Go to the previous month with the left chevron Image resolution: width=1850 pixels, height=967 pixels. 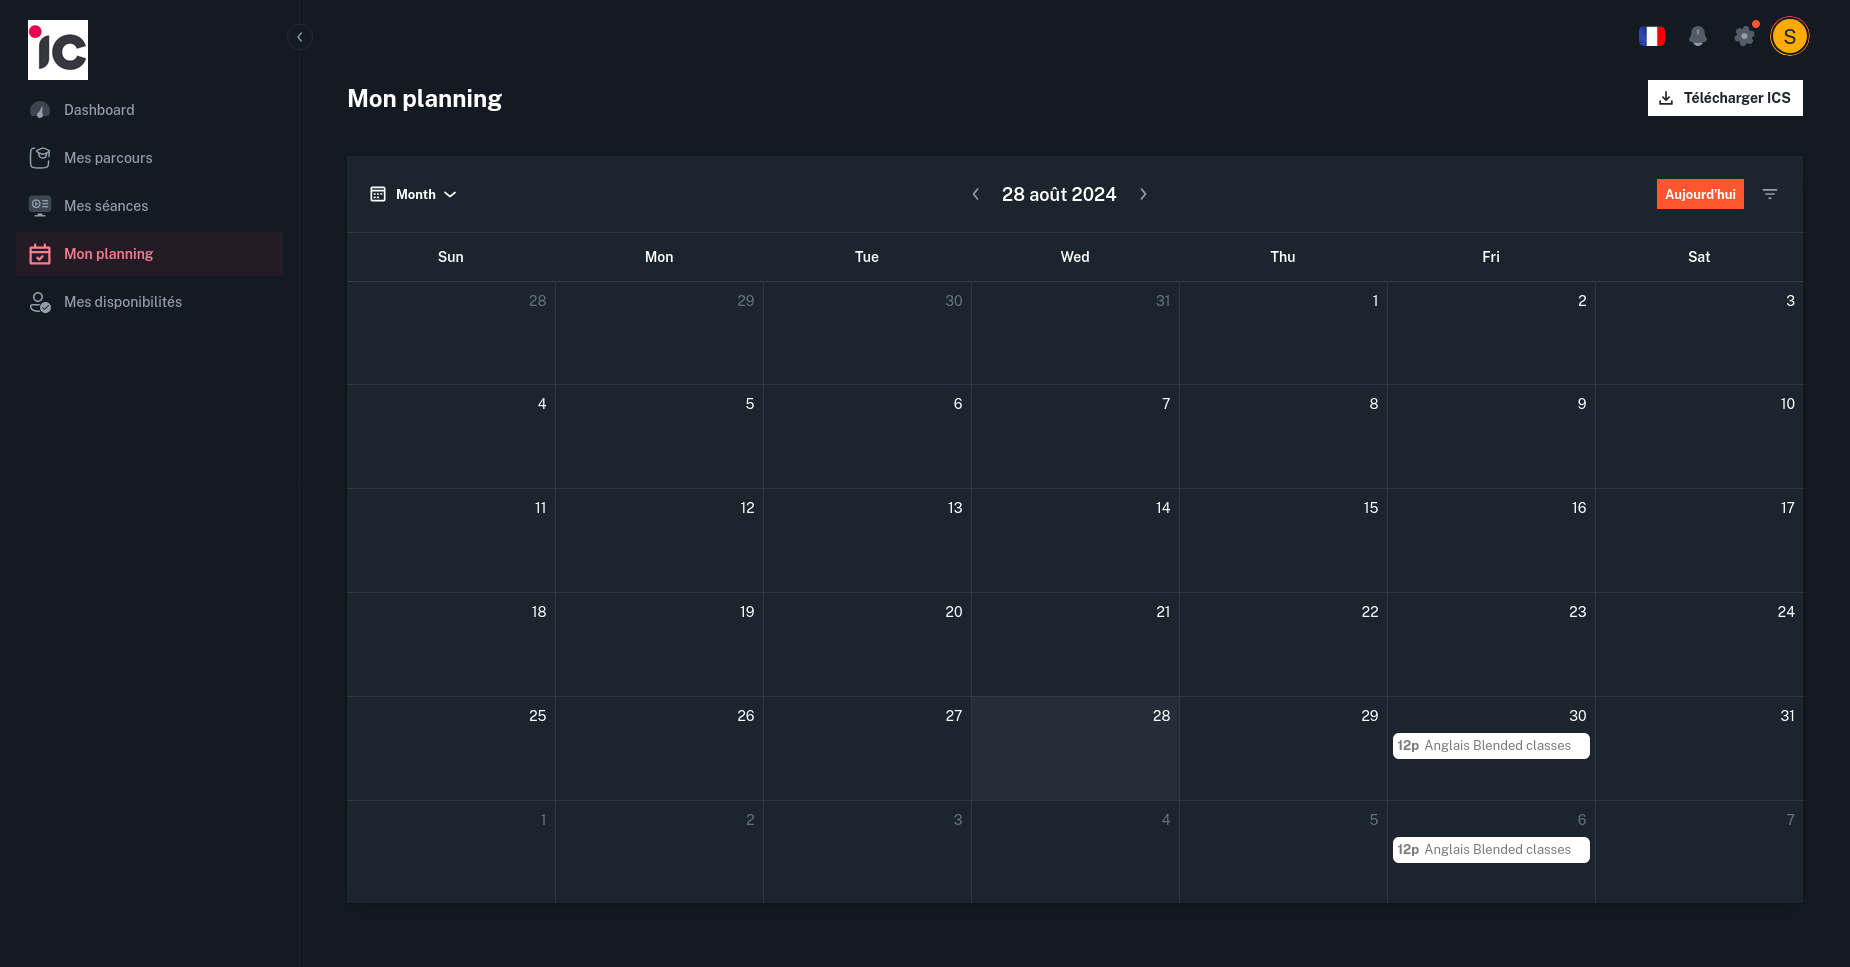point(976,194)
